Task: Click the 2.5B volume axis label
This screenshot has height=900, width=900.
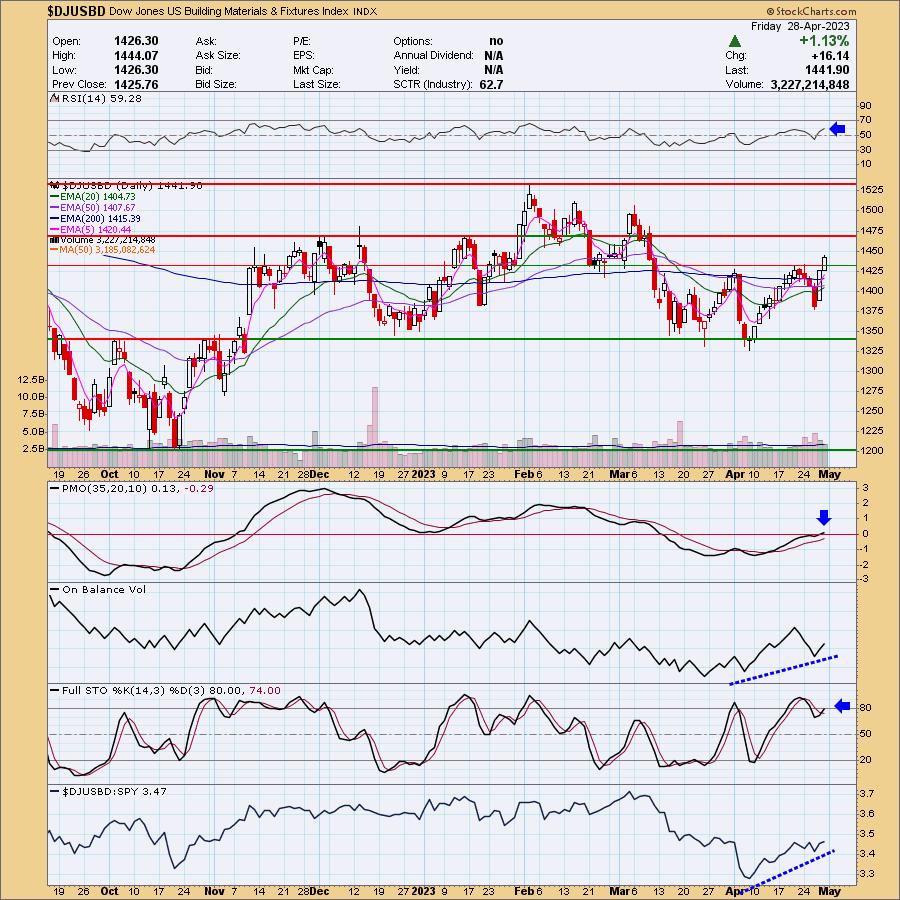Action: click(x=33, y=448)
